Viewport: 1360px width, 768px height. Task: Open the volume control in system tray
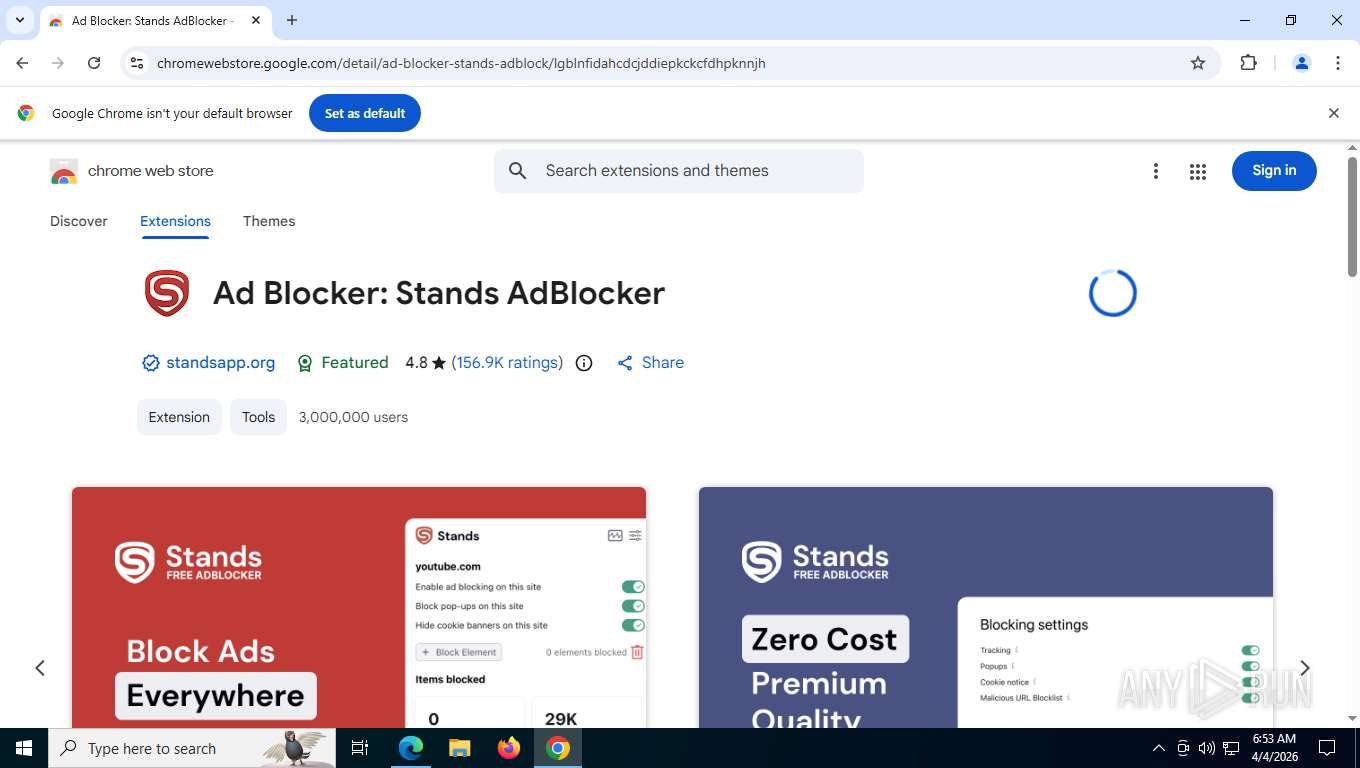1207,748
